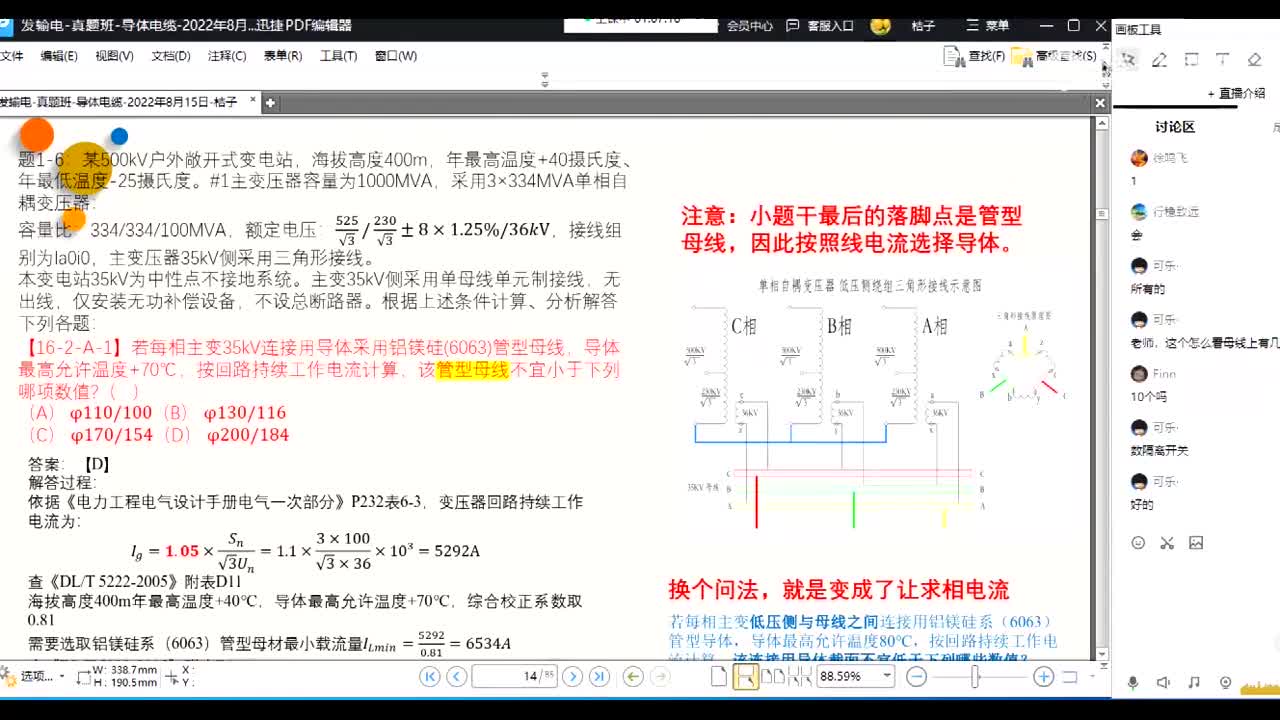Image resolution: width=1280 pixels, height=720 pixels.
Task: Choose the rectangle shape board tool
Action: coord(1191,60)
